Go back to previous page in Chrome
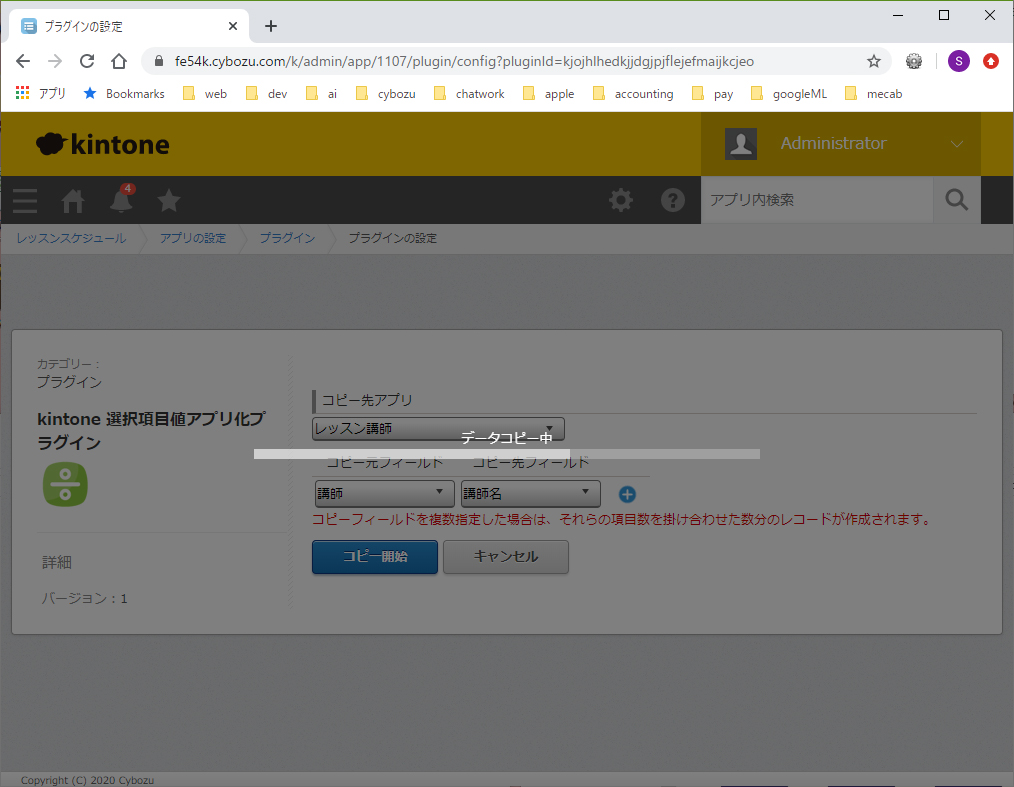Image resolution: width=1014 pixels, height=787 pixels. click(23, 61)
